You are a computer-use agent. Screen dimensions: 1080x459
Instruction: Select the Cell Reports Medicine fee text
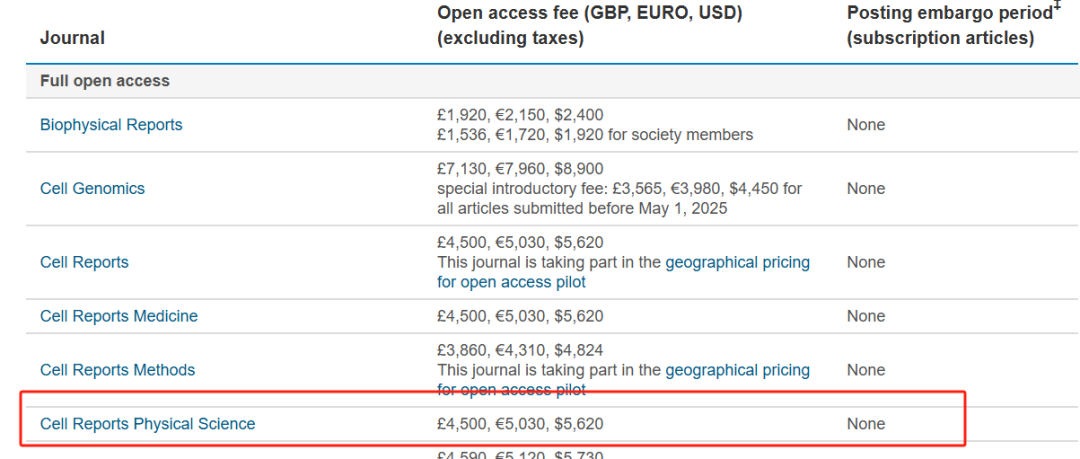520,316
